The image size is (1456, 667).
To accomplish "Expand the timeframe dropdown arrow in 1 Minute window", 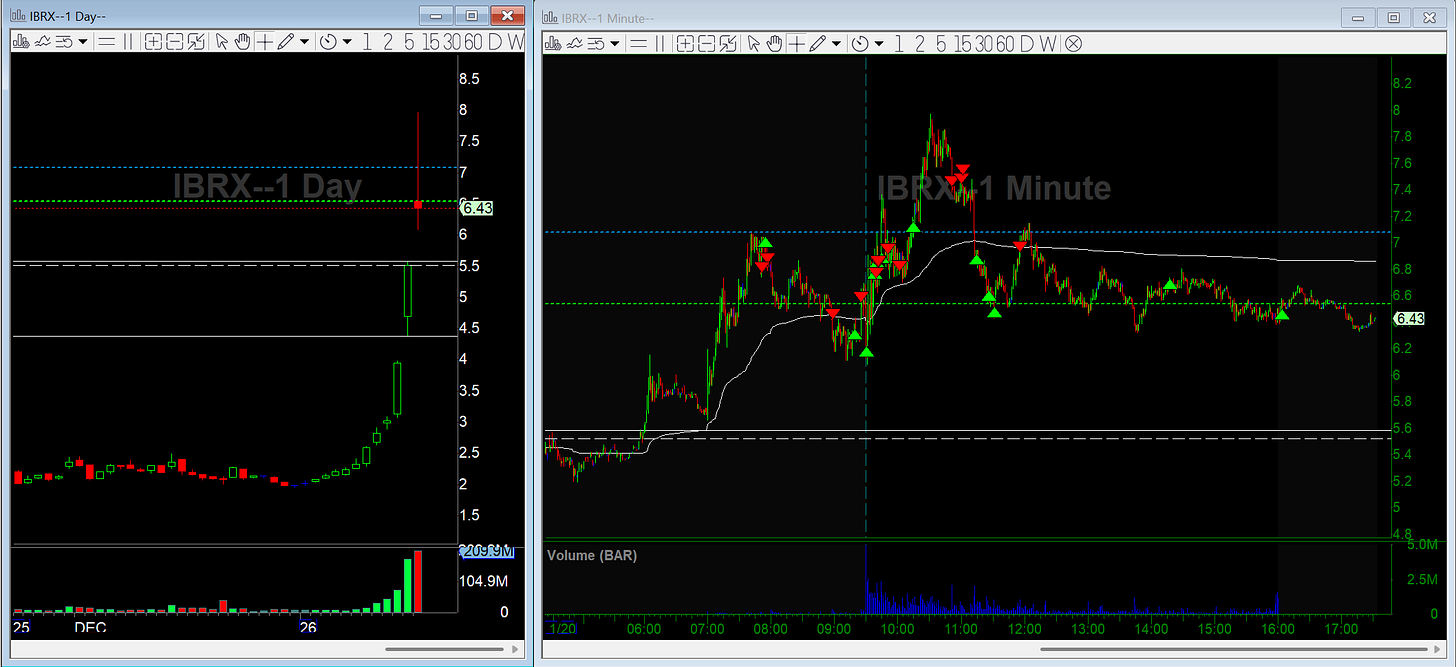I will [878, 43].
